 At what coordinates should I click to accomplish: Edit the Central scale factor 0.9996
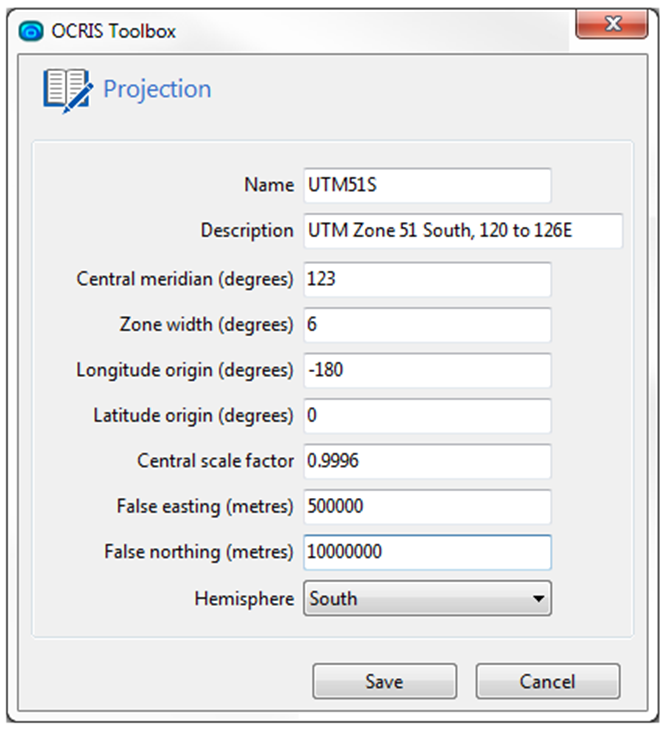click(427, 461)
